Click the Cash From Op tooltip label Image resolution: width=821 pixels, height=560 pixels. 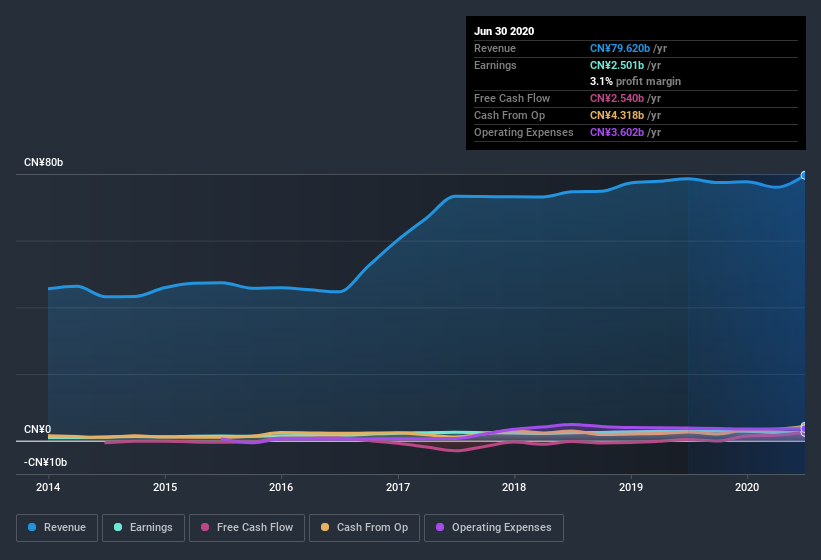click(509, 116)
